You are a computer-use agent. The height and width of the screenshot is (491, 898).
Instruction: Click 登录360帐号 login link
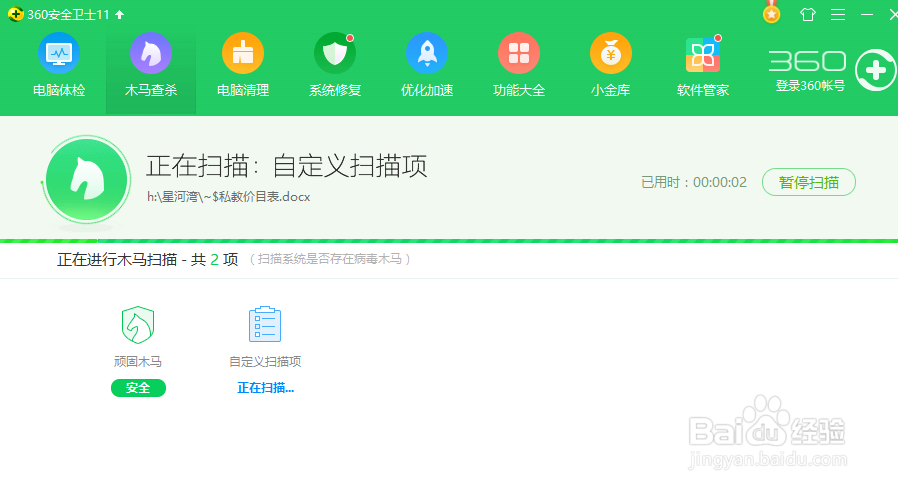click(810, 86)
